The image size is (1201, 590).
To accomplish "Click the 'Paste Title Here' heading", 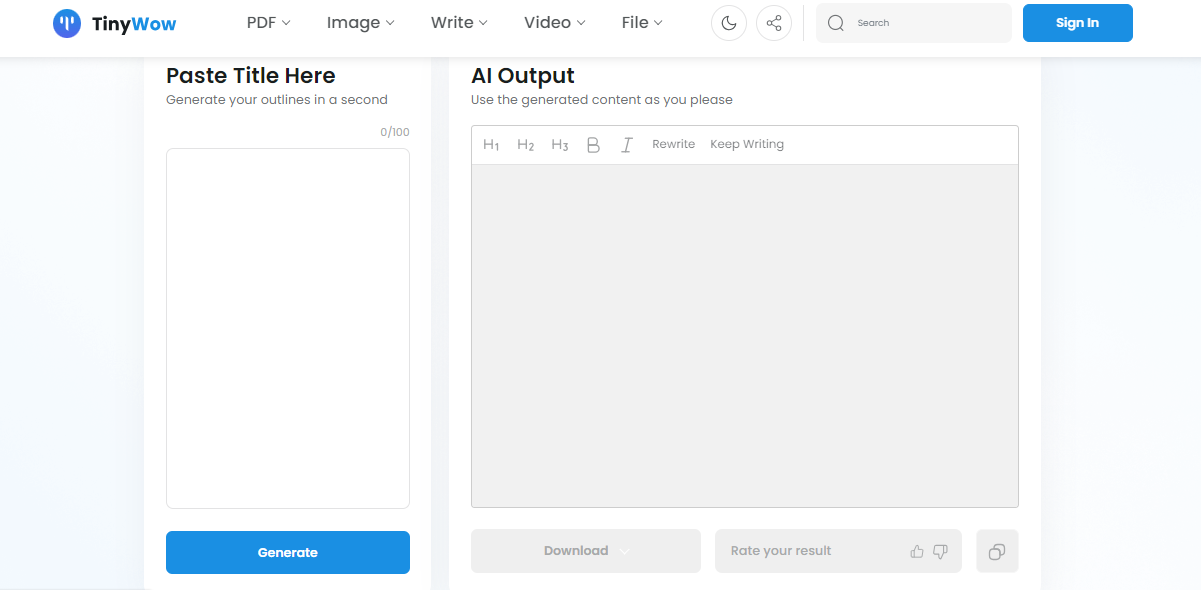I will [251, 76].
